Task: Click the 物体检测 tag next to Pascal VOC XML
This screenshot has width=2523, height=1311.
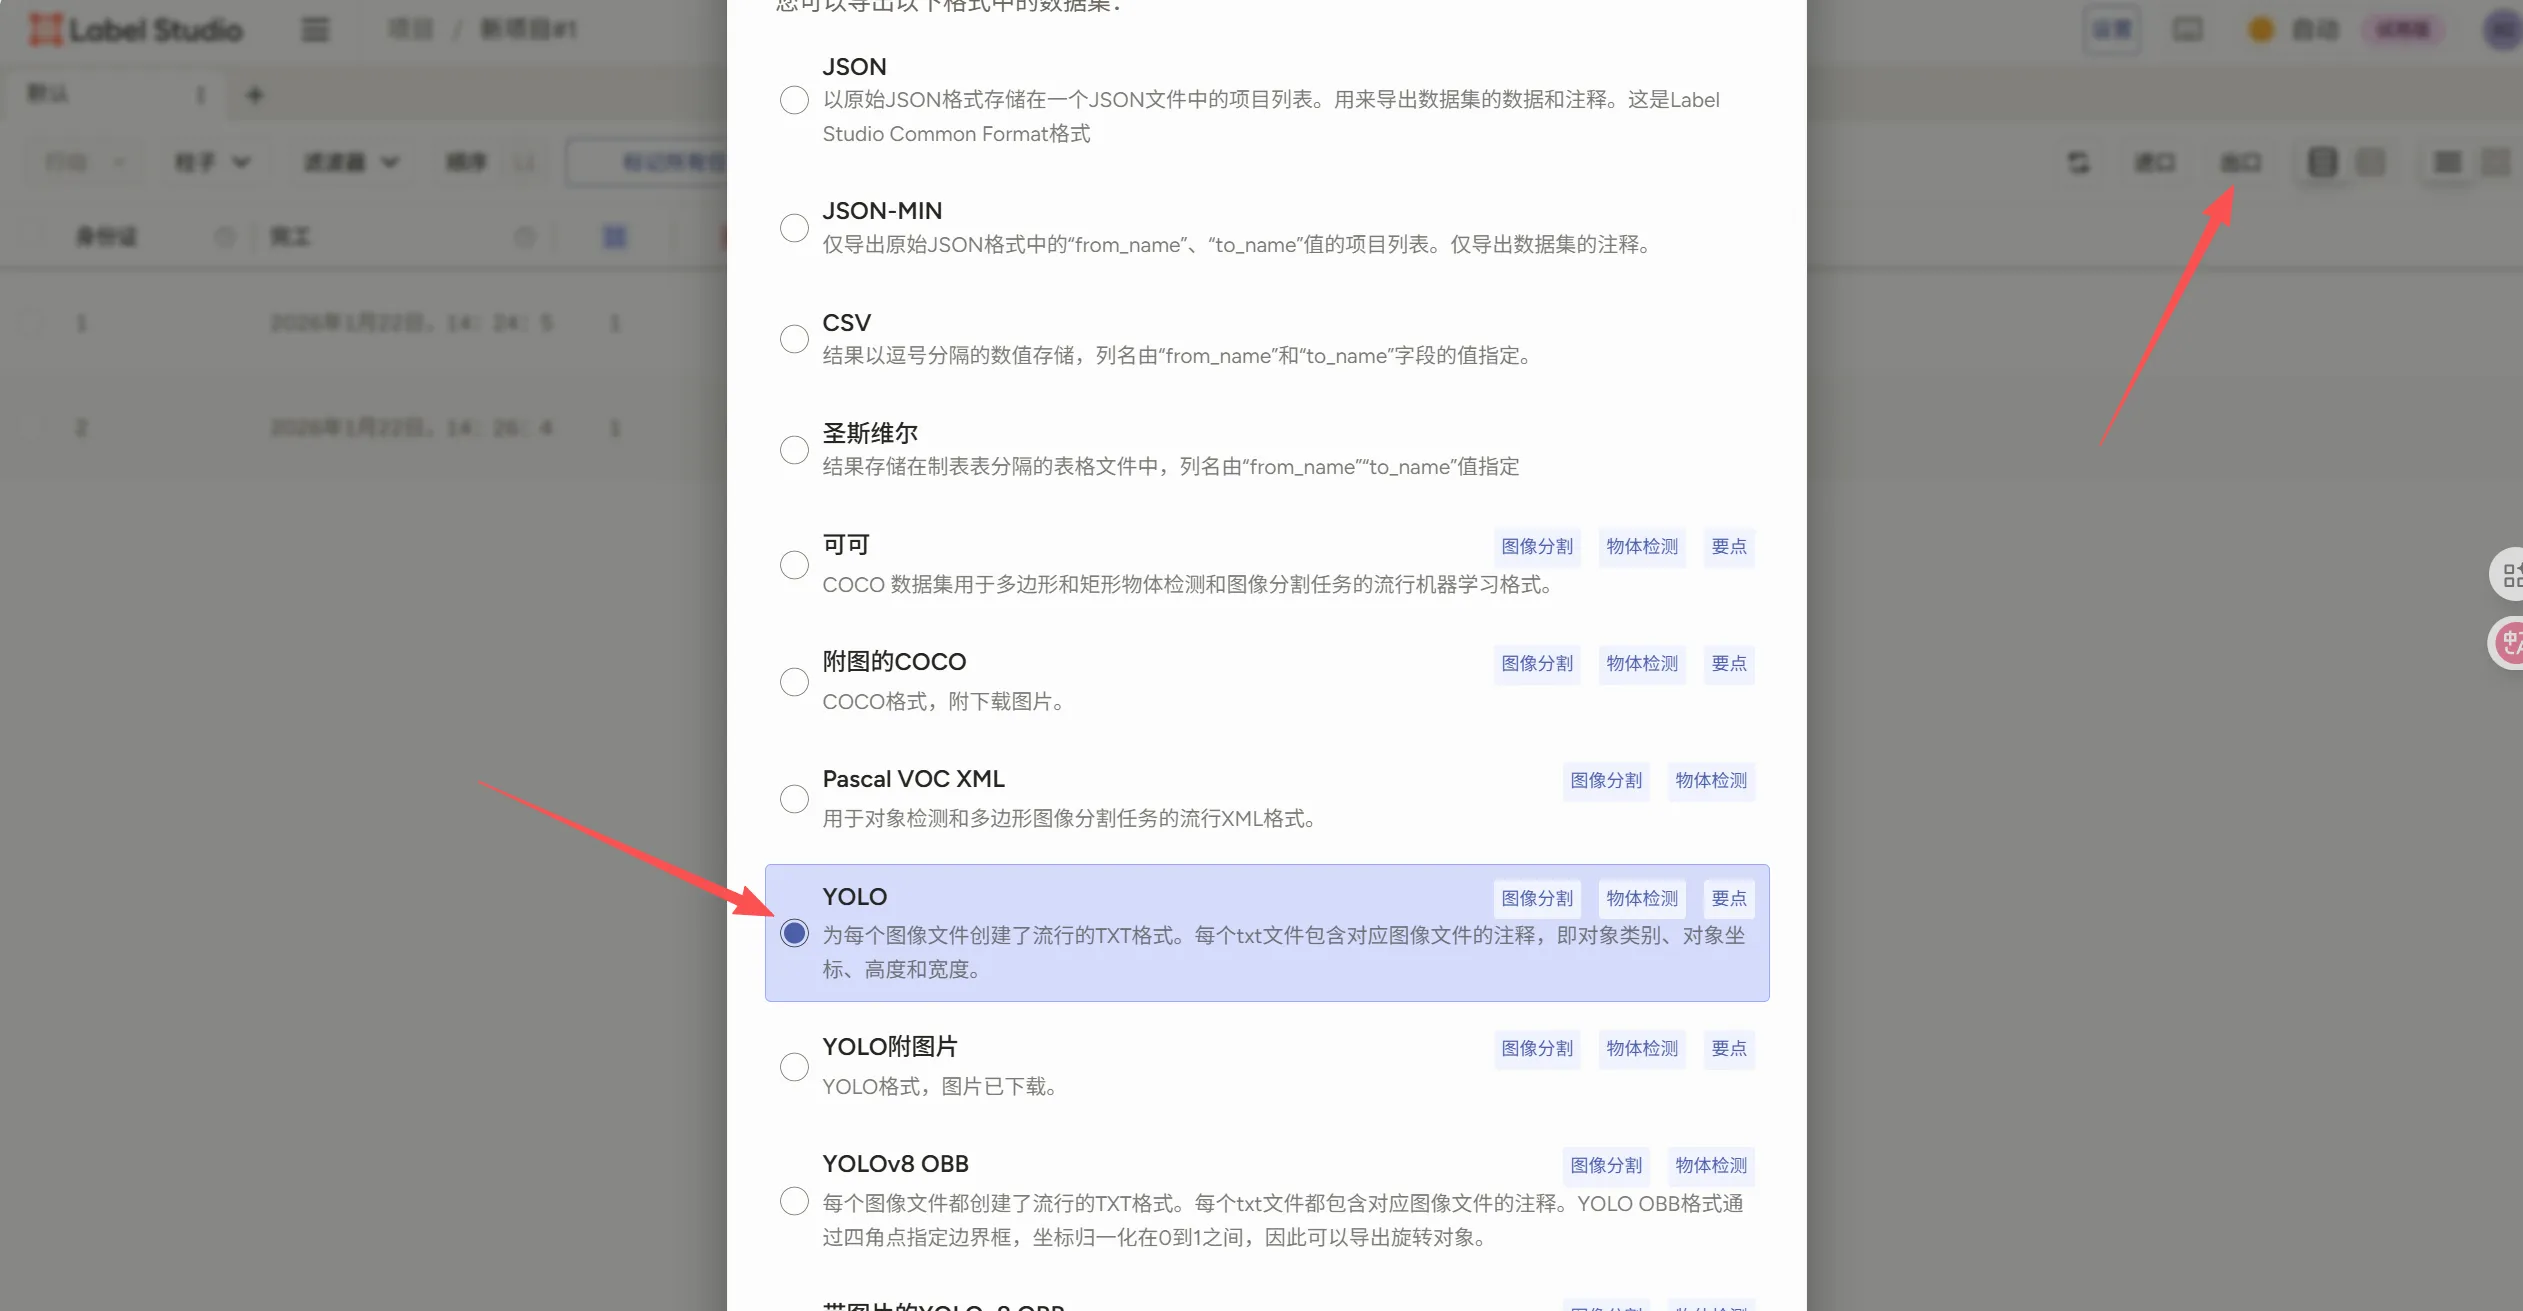Action: pos(1711,781)
